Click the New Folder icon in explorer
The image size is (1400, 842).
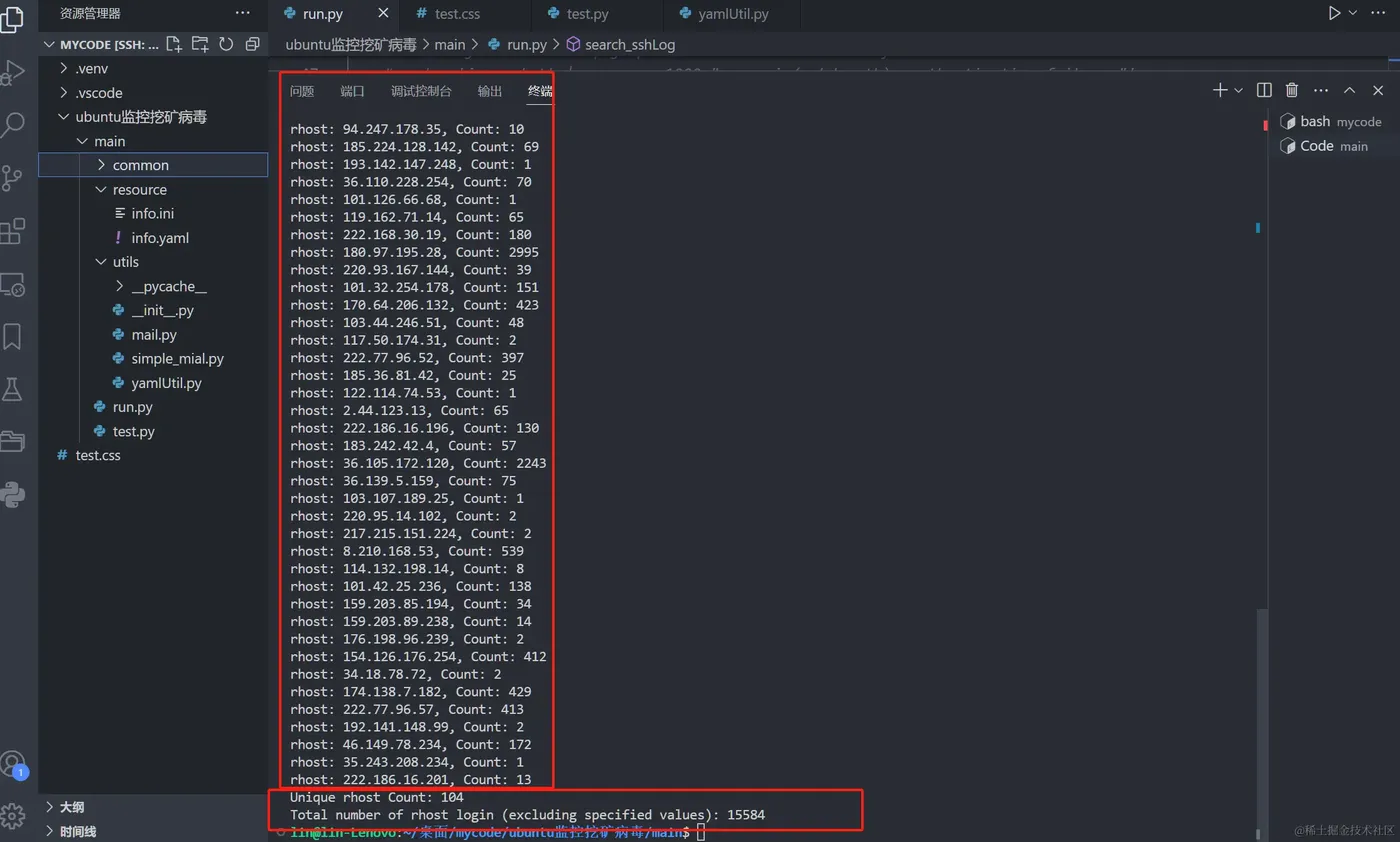[x=200, y=44]
